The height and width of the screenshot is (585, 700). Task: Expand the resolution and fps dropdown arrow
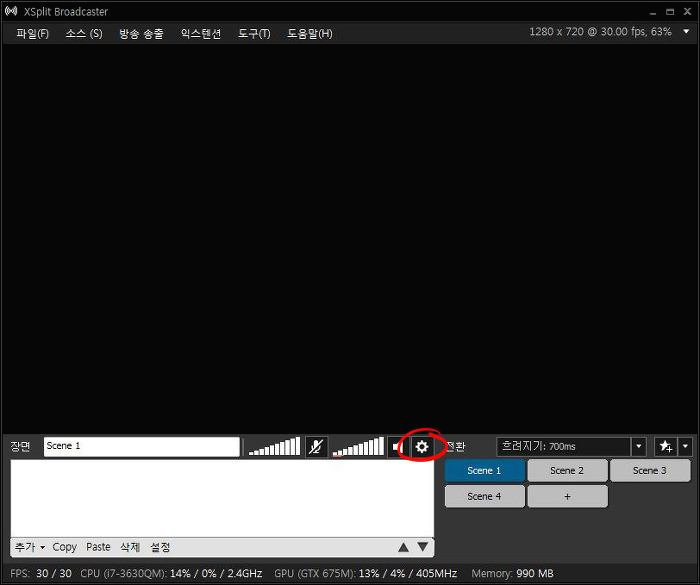[x=686, y=31]
